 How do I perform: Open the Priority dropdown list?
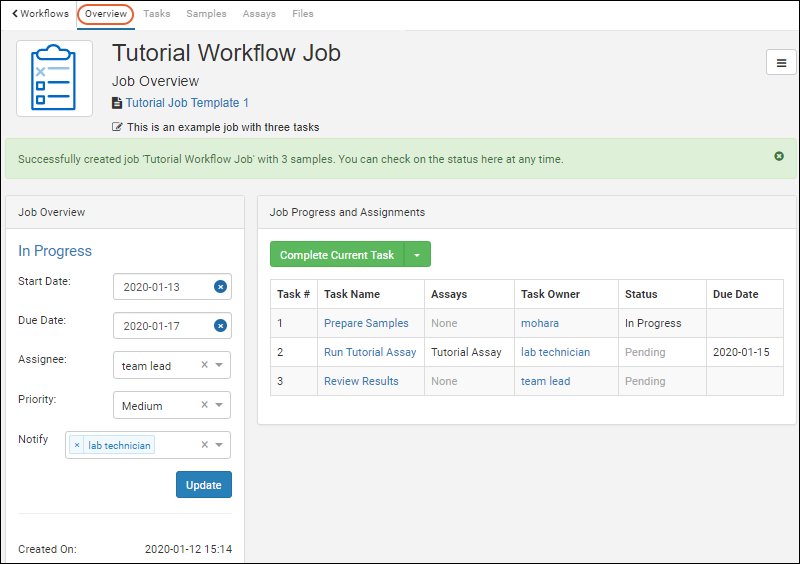point(219,406)
